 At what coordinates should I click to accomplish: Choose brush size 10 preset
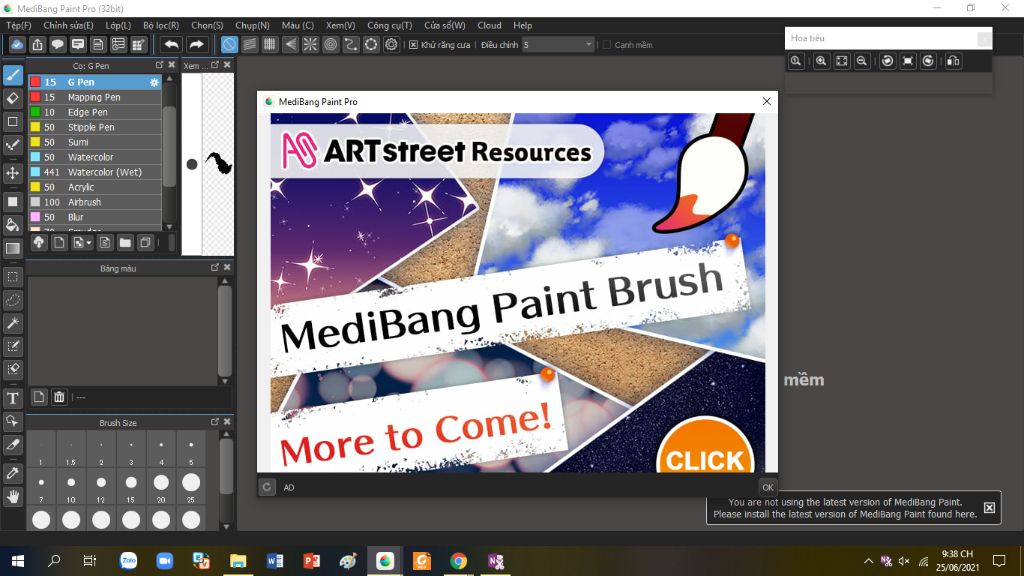(x=71, y=487)
